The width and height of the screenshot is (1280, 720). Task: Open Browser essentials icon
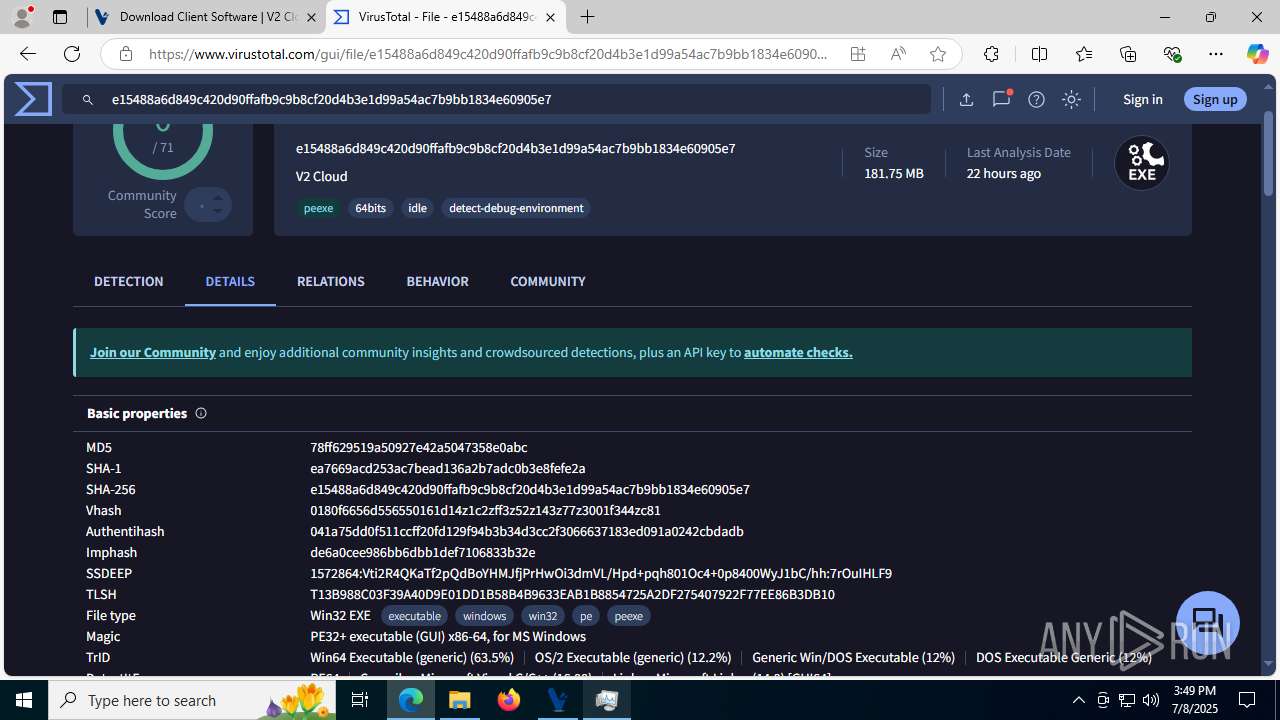pos(1172,54)
